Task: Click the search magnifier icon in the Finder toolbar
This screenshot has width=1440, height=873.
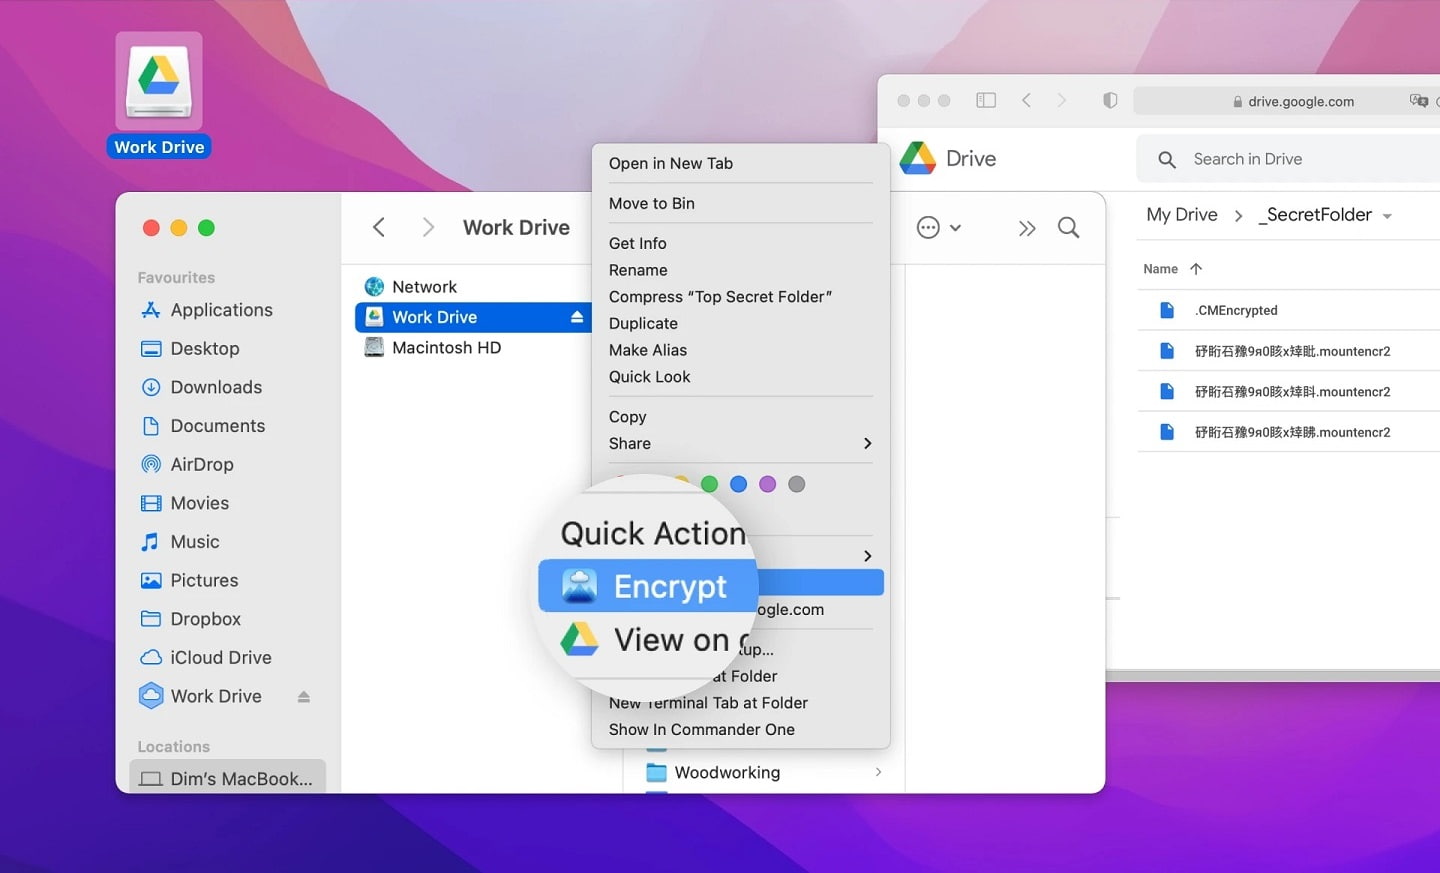Action: (x=1068, y=227)
